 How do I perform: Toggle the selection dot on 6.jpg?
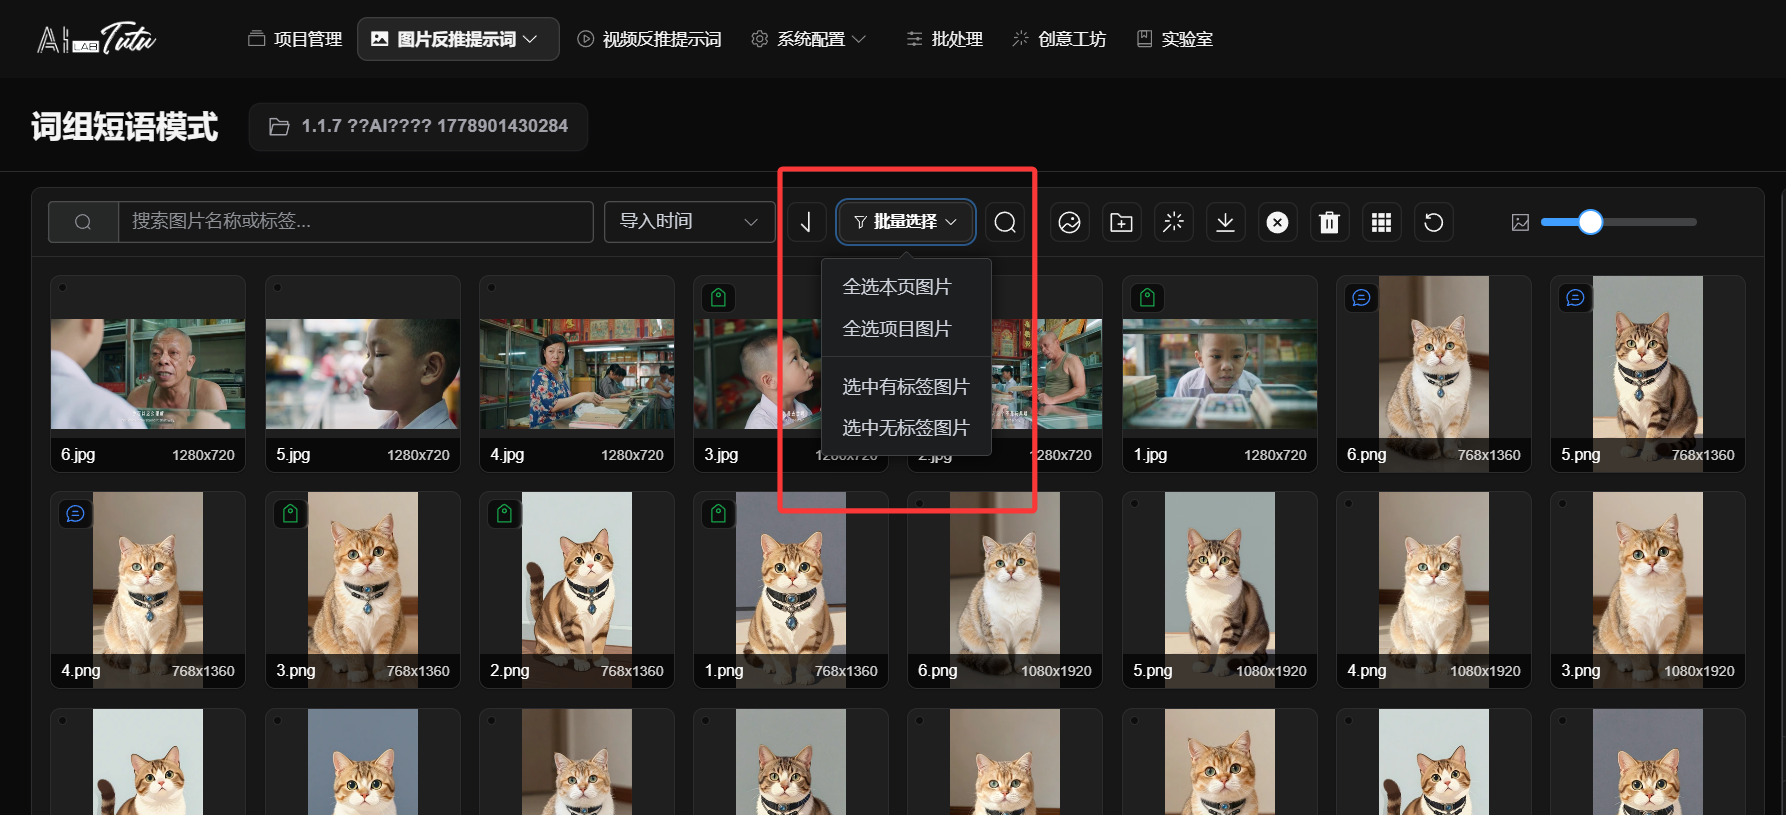(x=62, y=288)
